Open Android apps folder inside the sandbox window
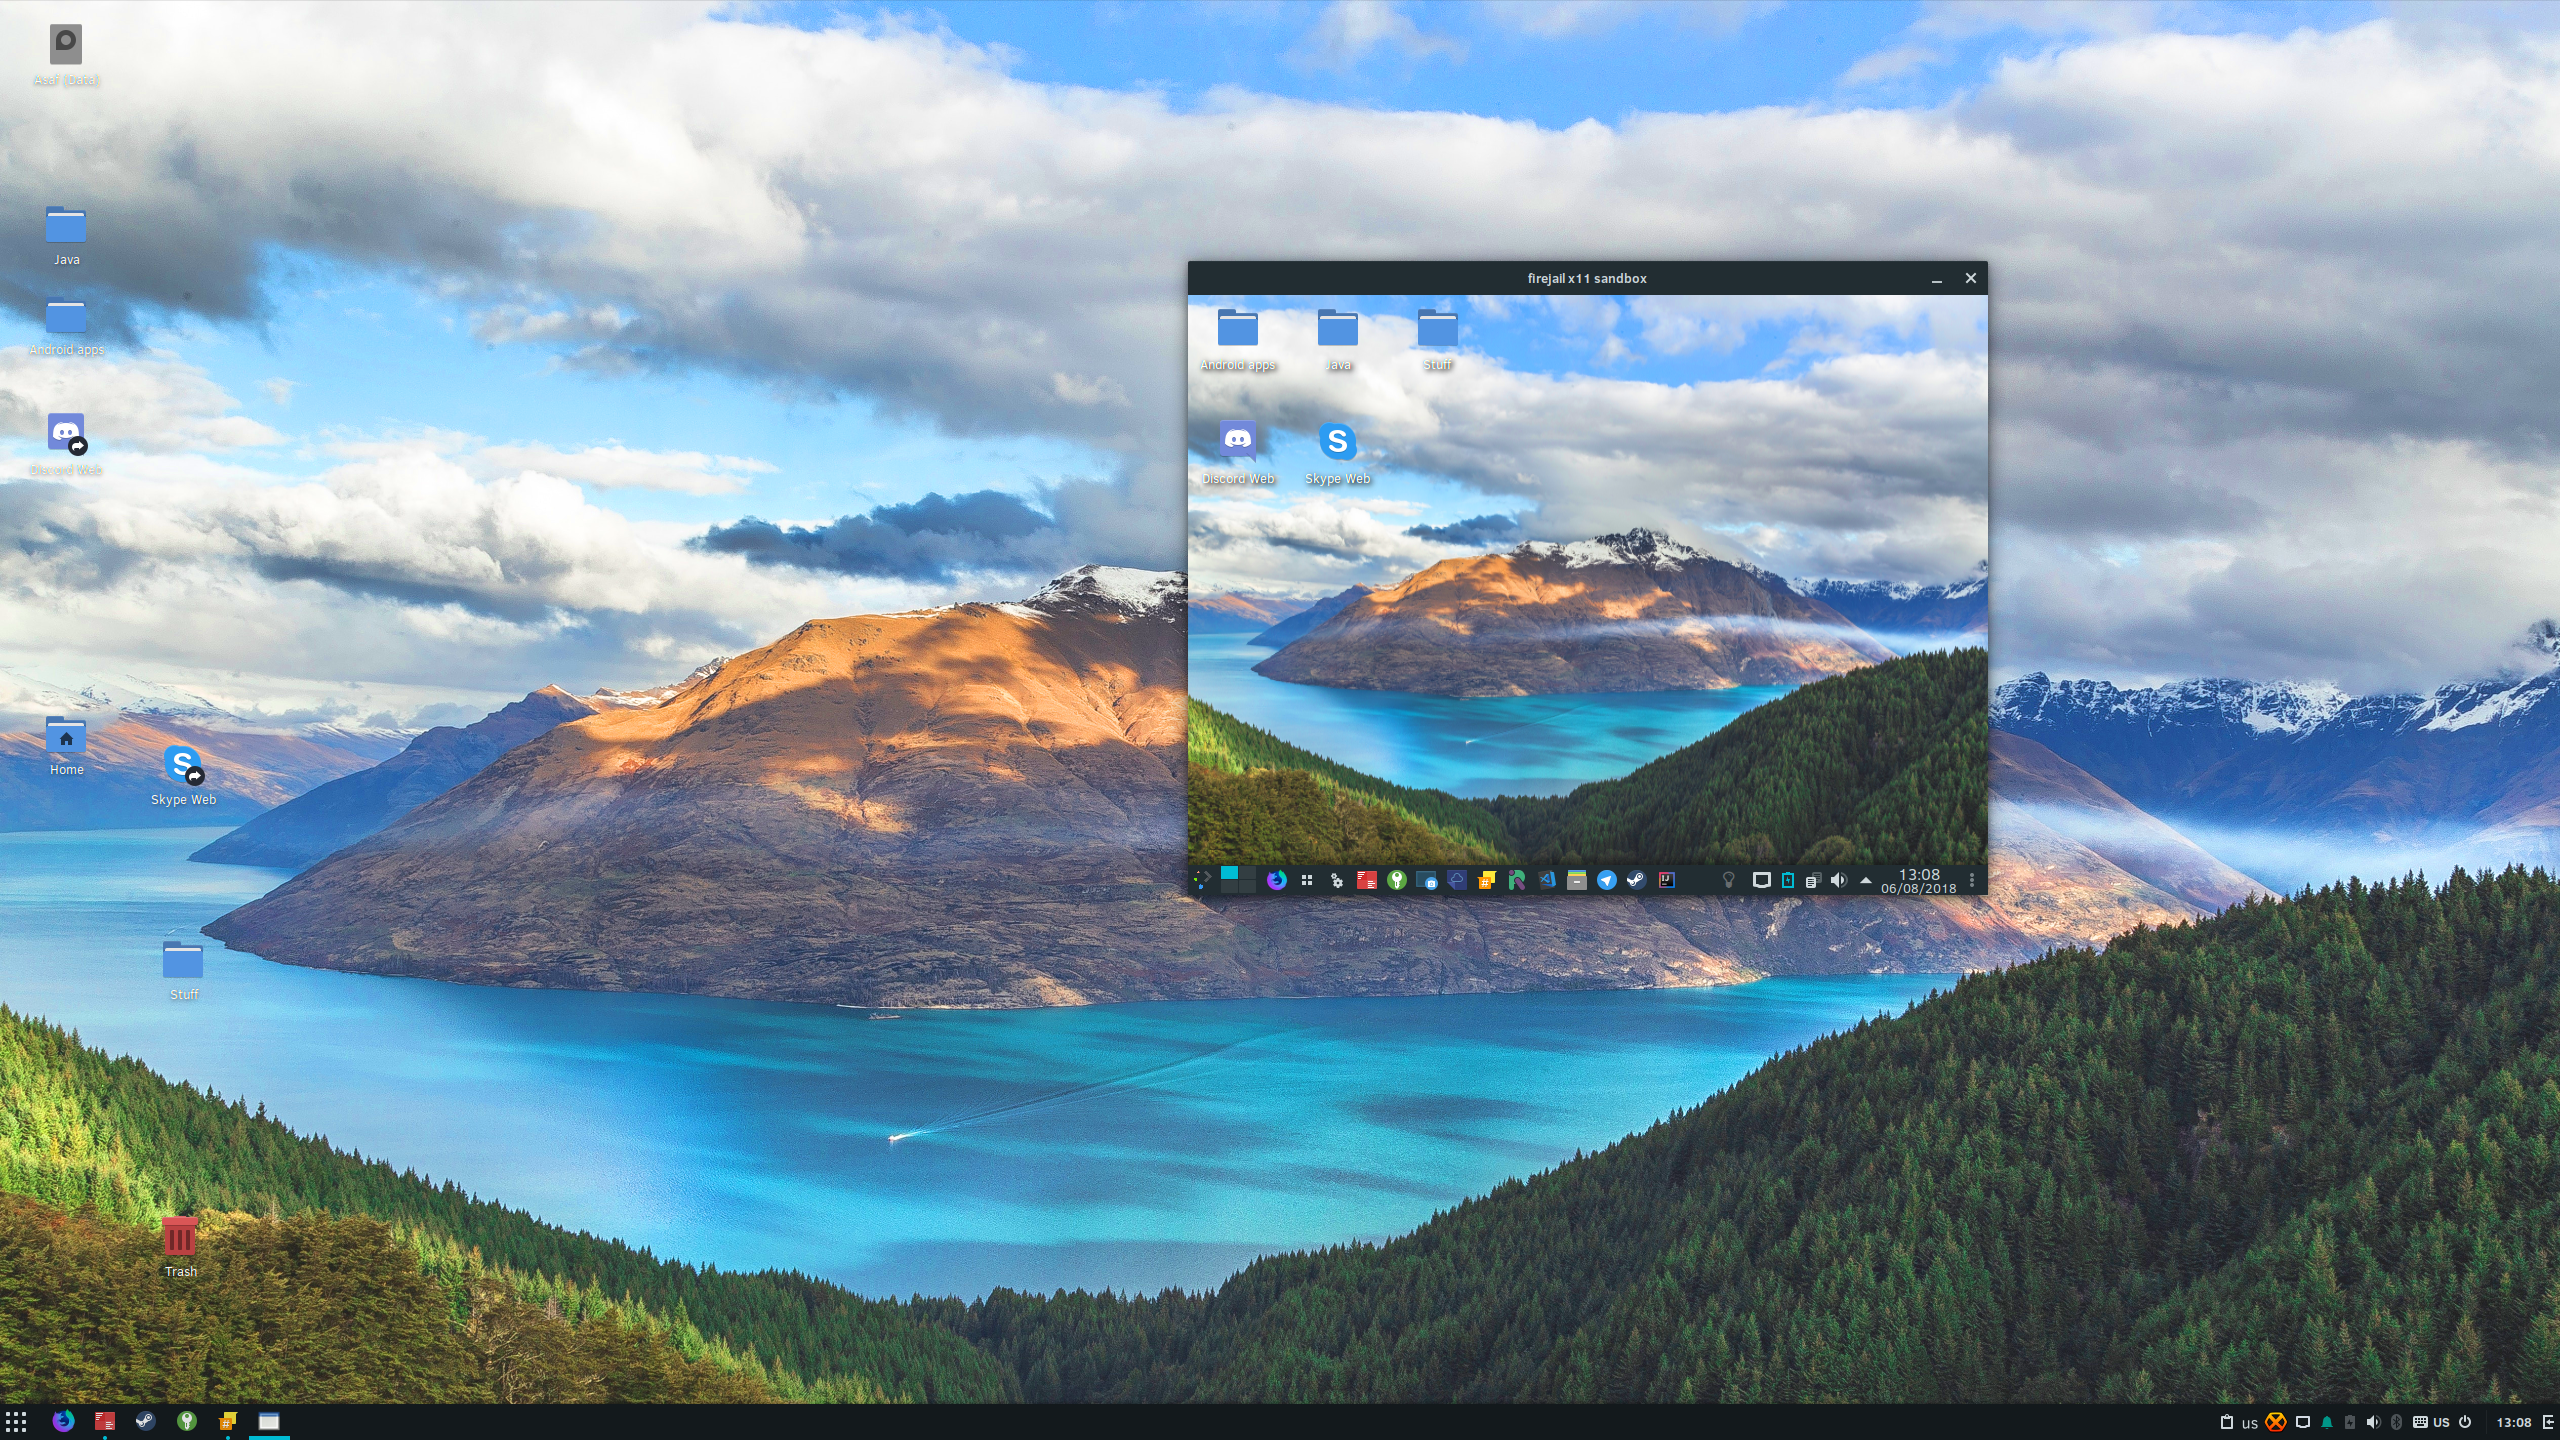The height and width of the screenshot is (1440, 2560). [x=1238, y=341]
